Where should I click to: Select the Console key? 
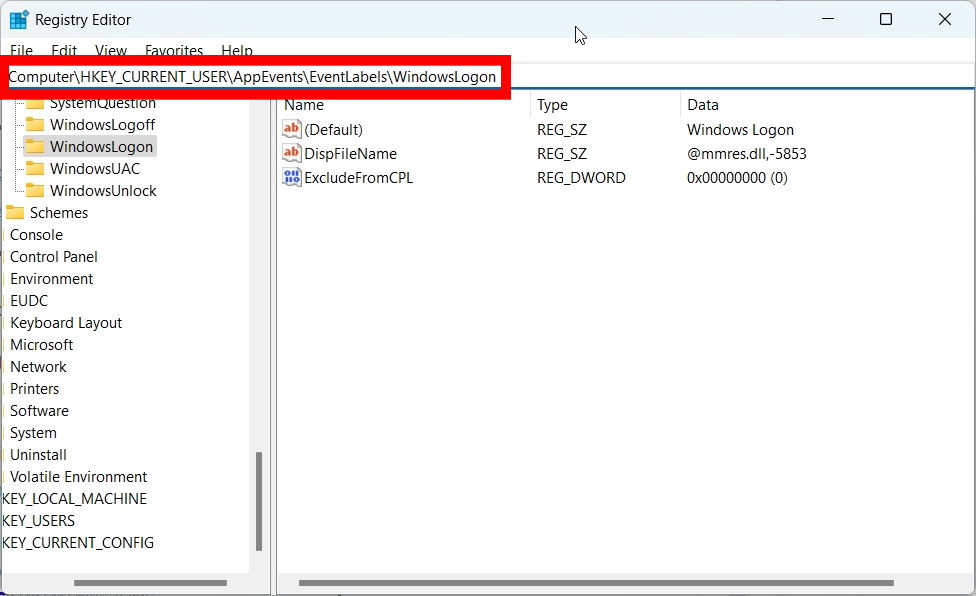click(x=37, y=235)
